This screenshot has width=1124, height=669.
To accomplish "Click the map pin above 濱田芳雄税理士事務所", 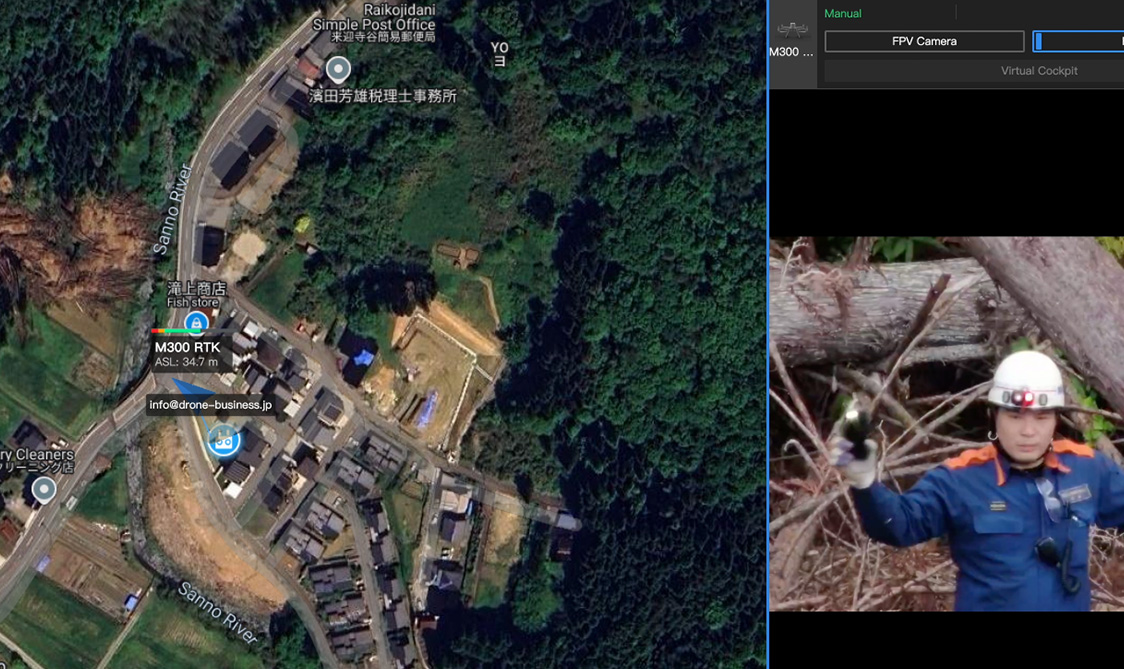I will tap(338, 70).
